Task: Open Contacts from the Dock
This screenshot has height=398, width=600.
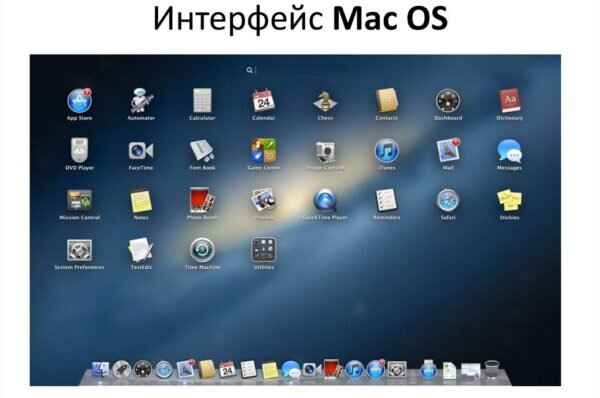Action: [206, 370]
